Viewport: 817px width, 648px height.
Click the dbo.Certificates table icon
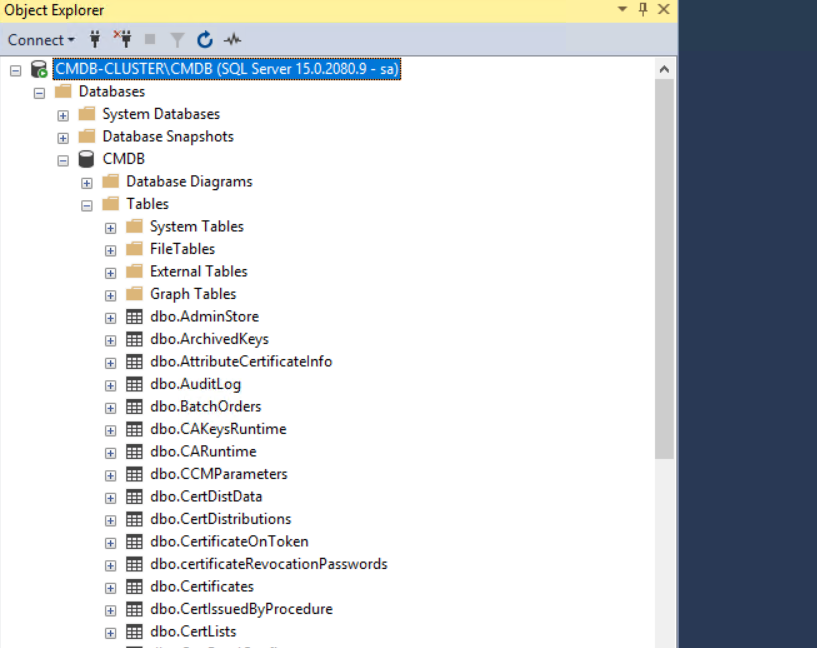click(x=134, y=587)
